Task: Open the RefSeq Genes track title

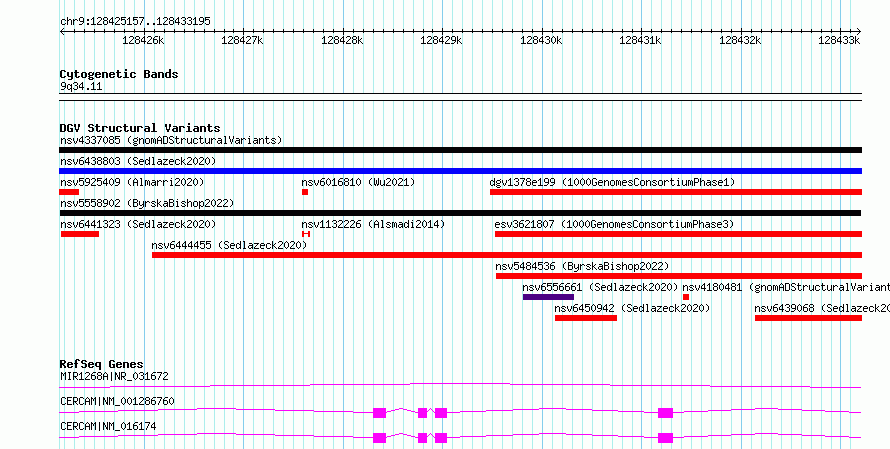Action: click(x=102, y=364)
